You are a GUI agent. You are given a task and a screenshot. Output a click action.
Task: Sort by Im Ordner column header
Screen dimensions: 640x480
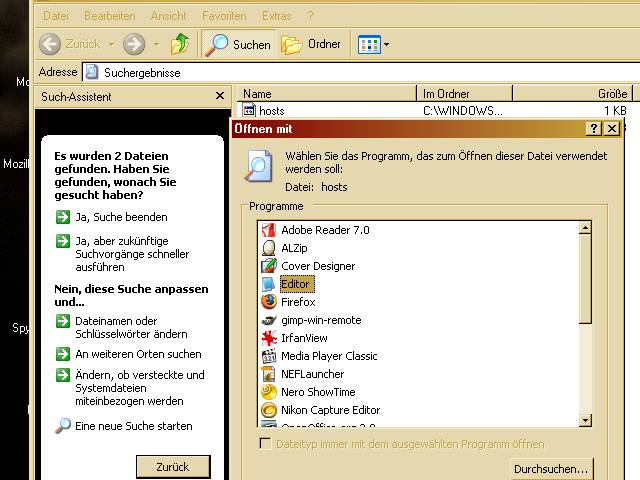tap(464, 93)
